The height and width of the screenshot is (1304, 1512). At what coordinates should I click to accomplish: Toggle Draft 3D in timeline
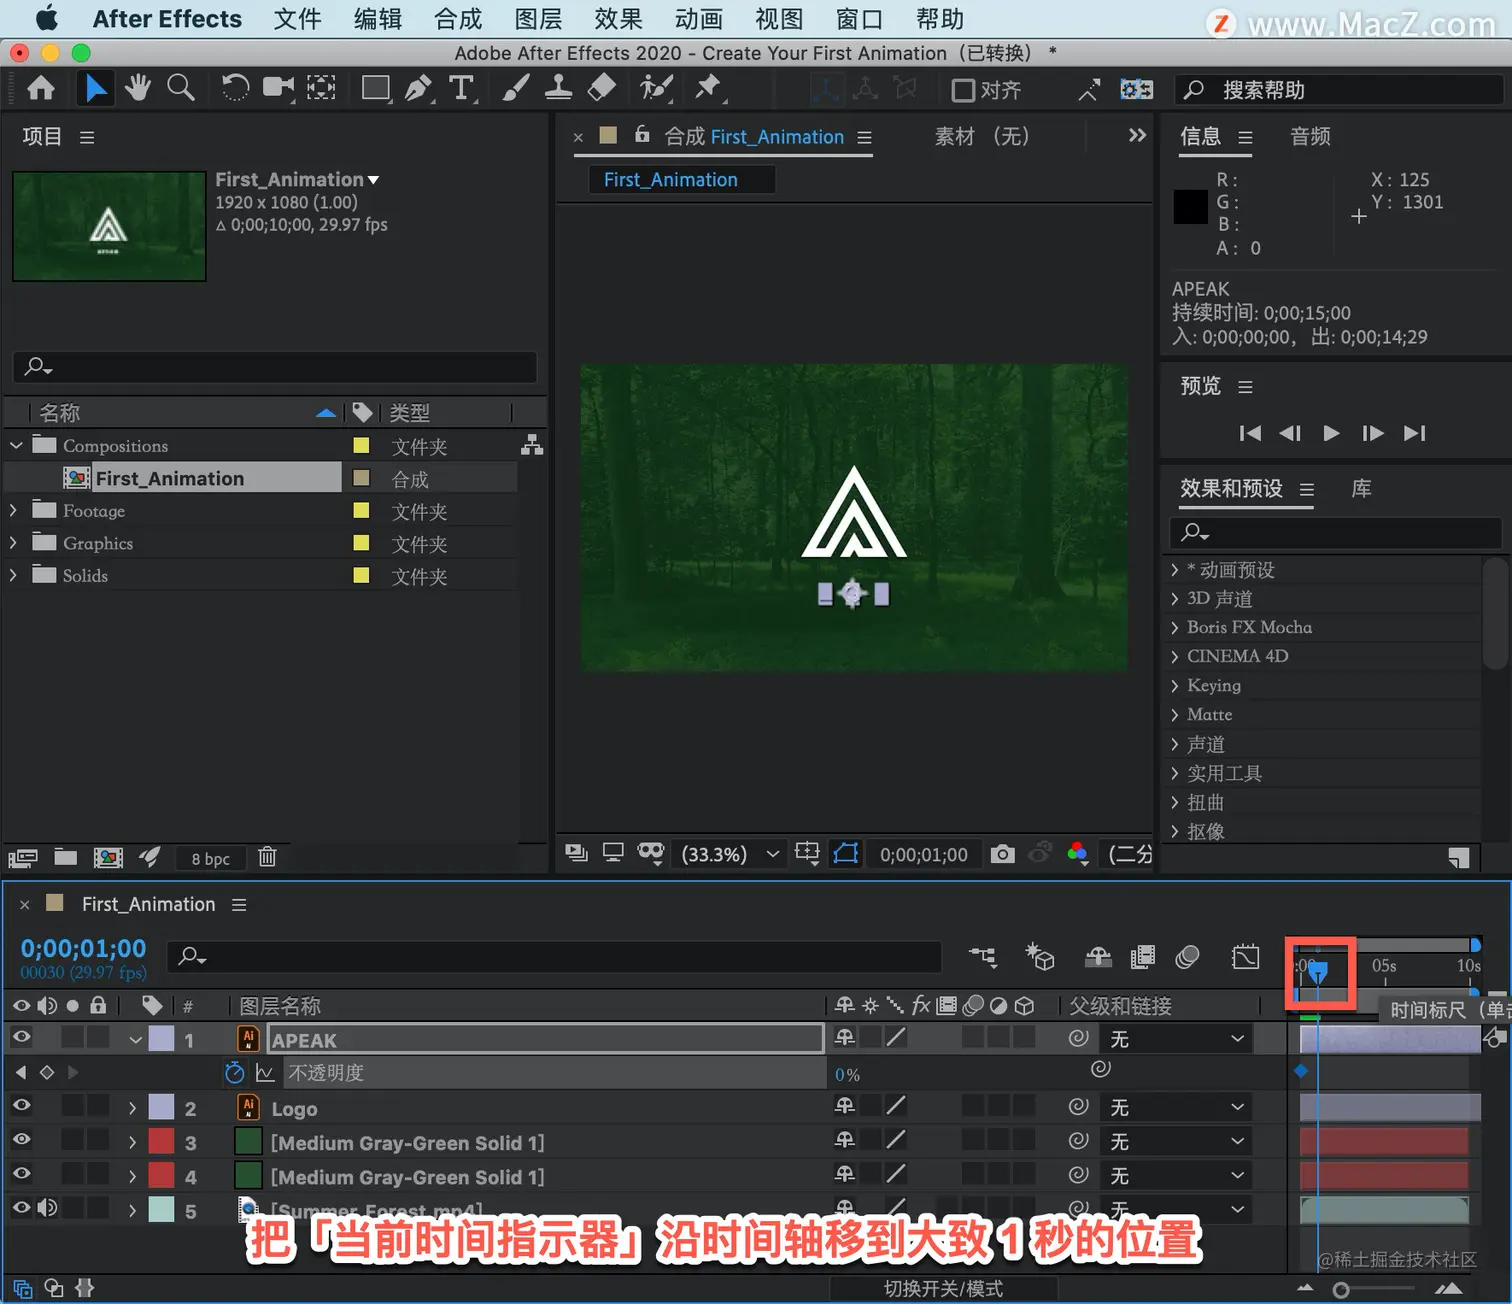1040,957
